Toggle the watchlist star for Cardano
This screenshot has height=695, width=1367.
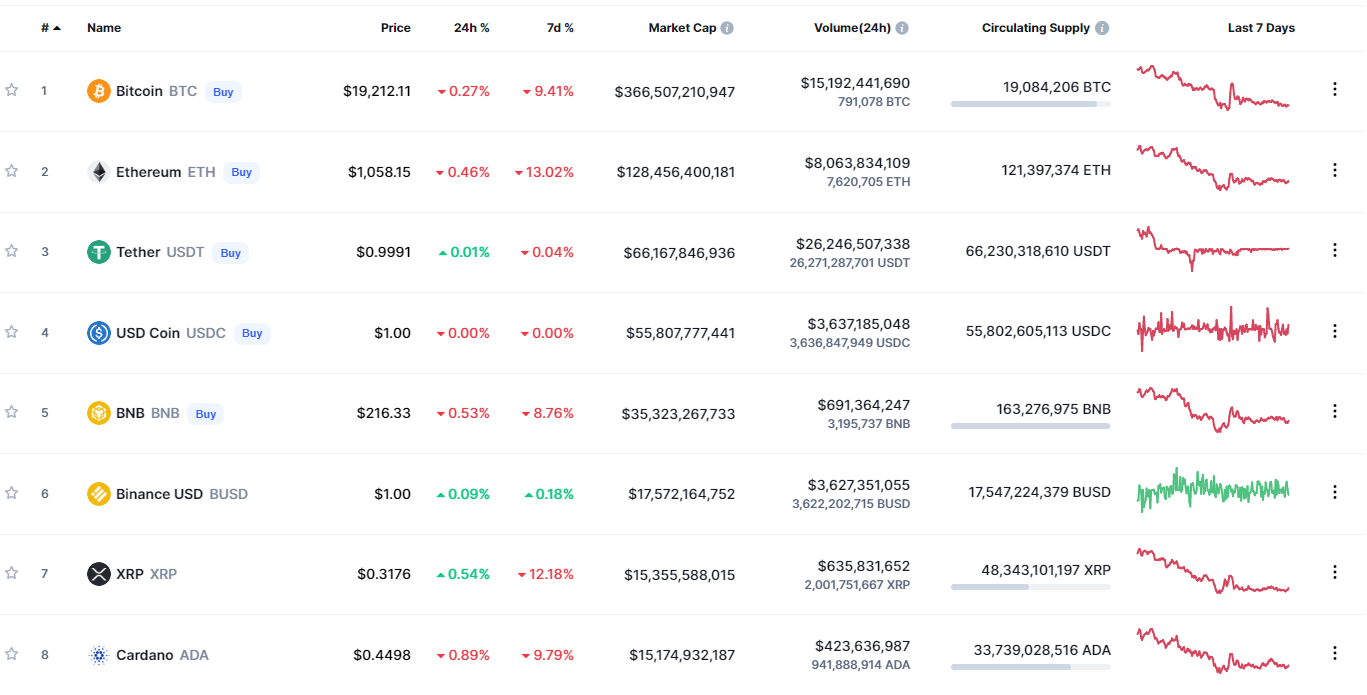(x=12, y=654)
